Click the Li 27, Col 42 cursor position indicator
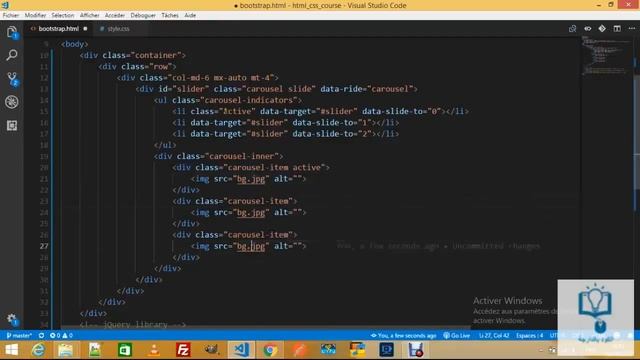 pyautogui.click(x=494, y=336)
